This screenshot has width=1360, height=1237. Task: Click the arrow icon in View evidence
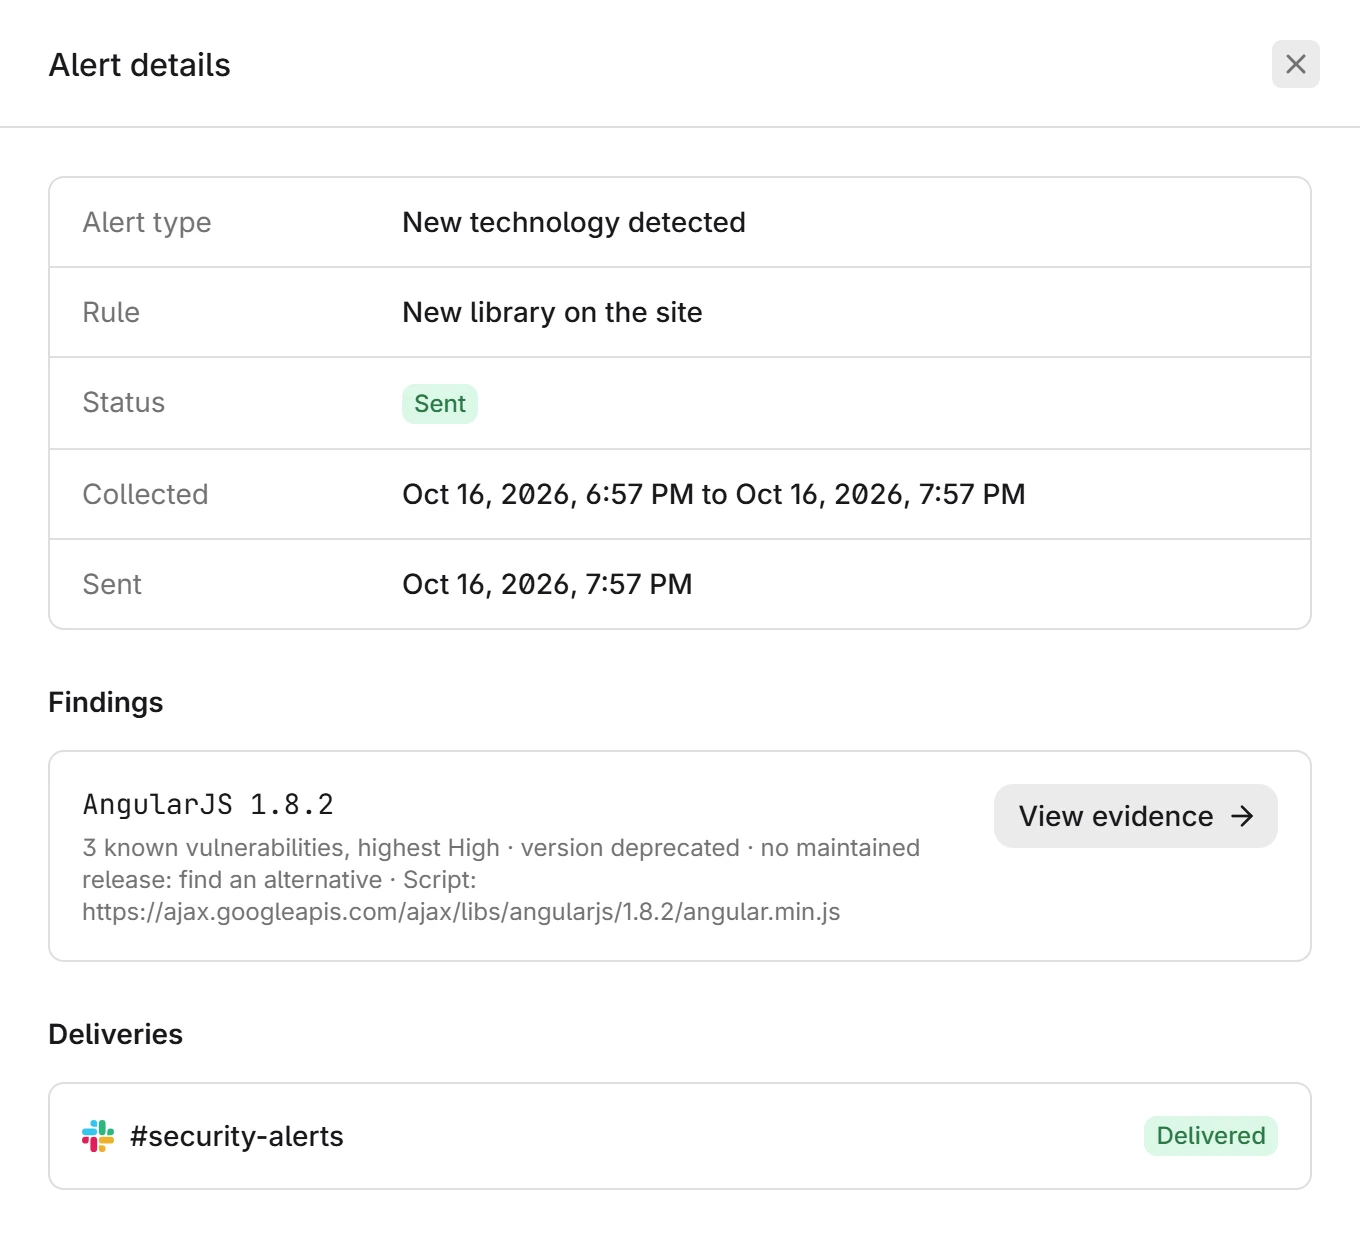1242,816
